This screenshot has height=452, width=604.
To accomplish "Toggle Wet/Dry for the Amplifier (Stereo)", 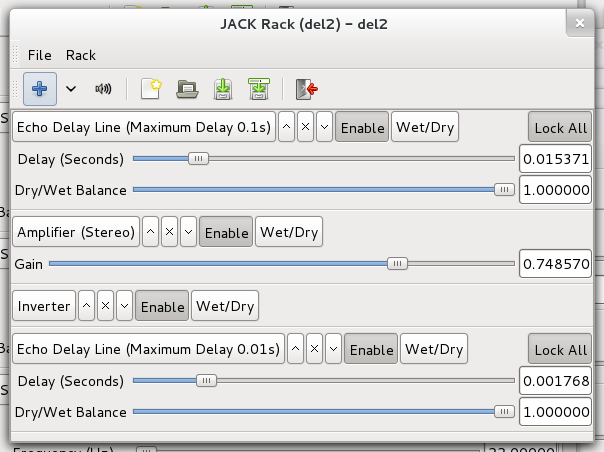I will (289, 232).
